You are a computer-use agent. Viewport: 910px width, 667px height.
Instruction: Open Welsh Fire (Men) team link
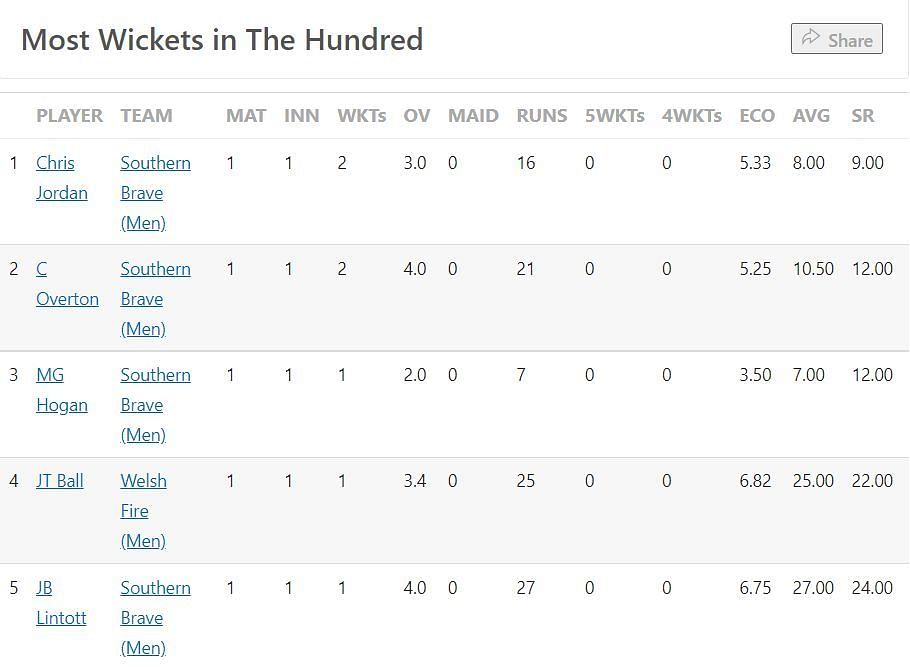point(143,511)
